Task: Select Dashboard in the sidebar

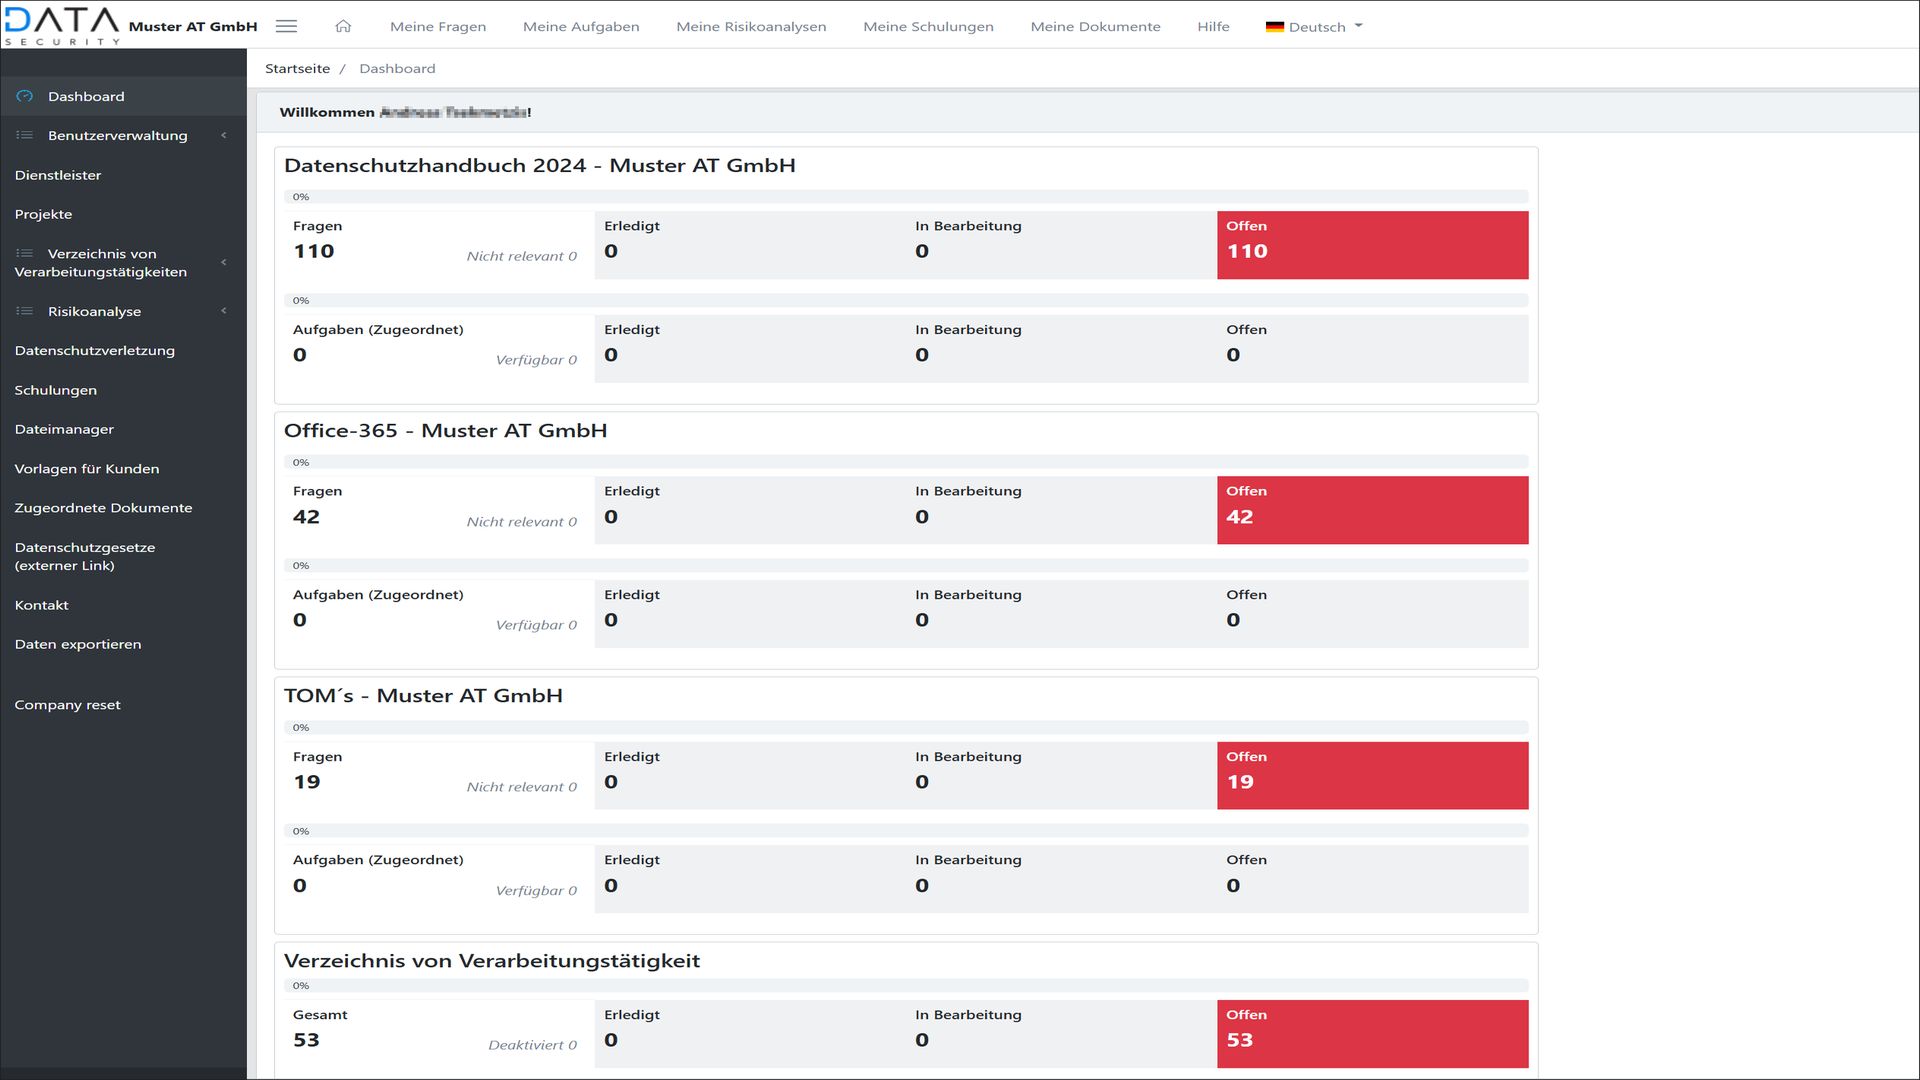Action: pyautogui.click(x=123, y=96)
